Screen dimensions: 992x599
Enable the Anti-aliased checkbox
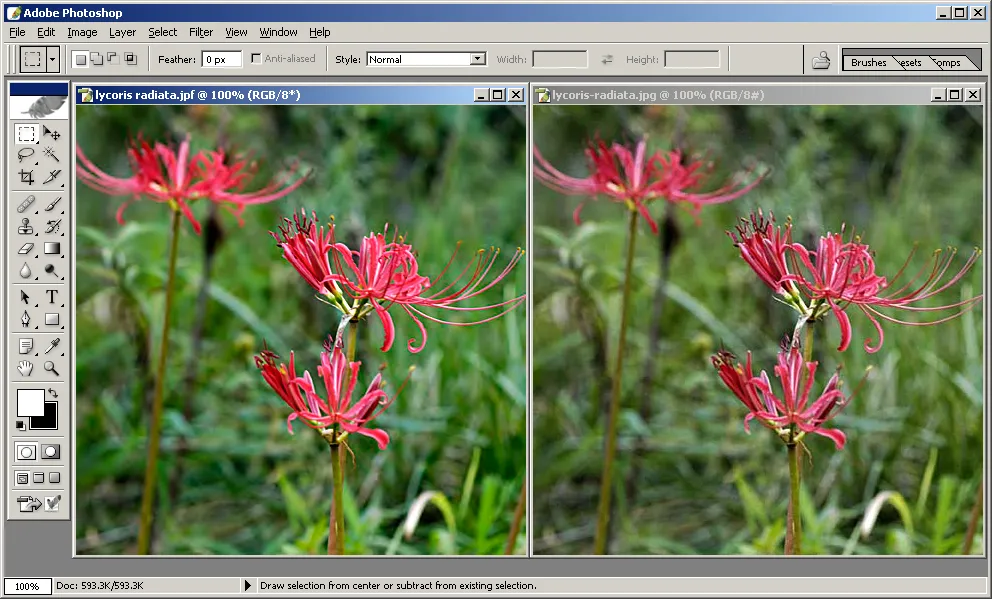tap(257, 59)
